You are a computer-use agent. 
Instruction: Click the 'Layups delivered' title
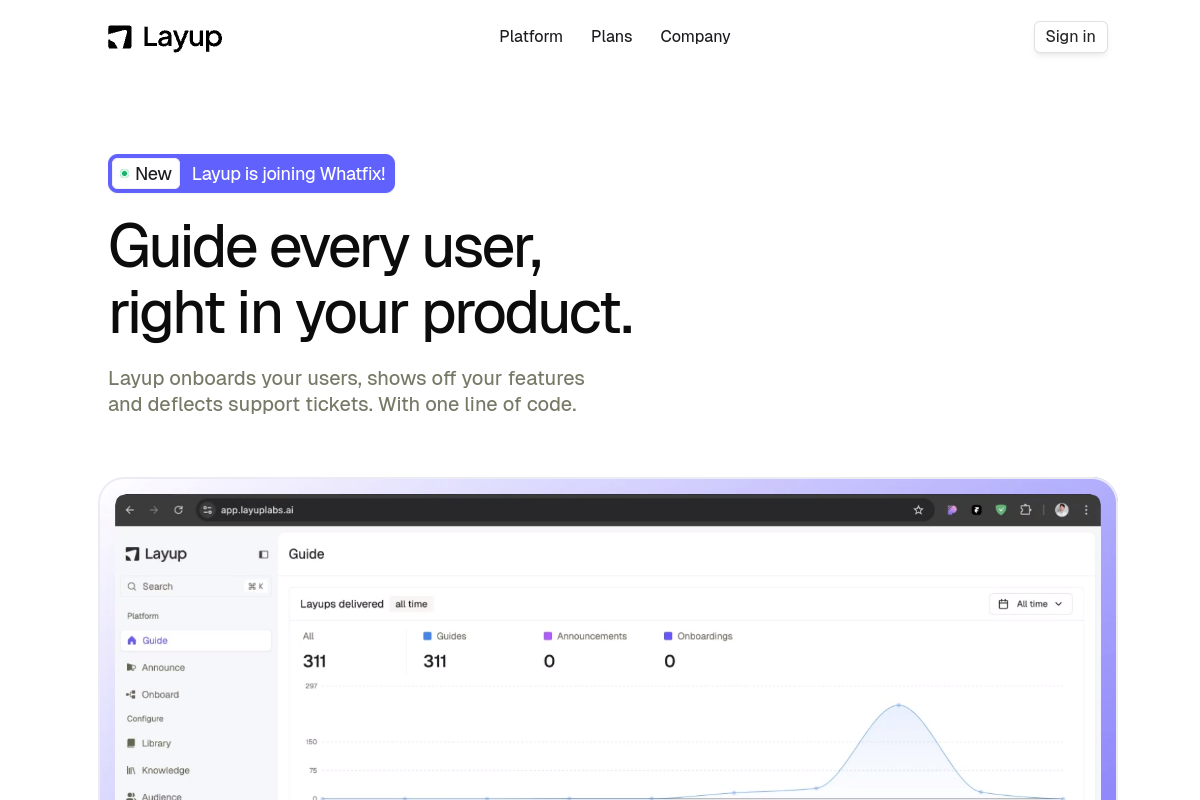342,604
